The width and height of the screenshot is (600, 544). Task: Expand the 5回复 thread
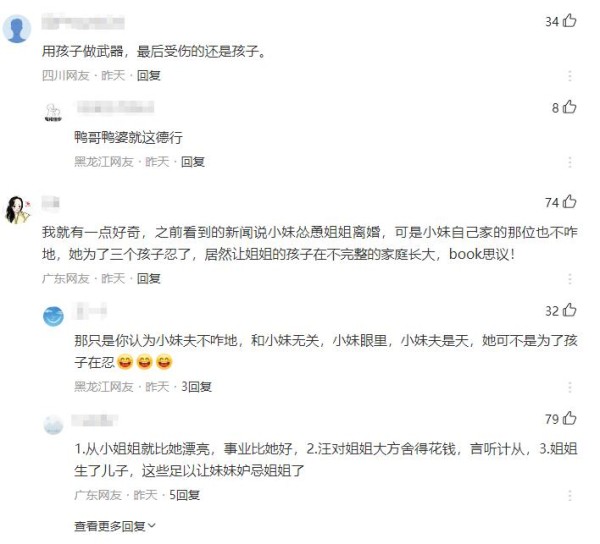click(184, 495)
